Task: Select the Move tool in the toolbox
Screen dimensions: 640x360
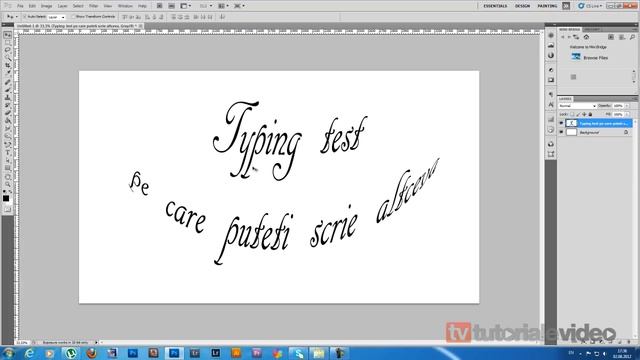Action: [x=7, y=35]
